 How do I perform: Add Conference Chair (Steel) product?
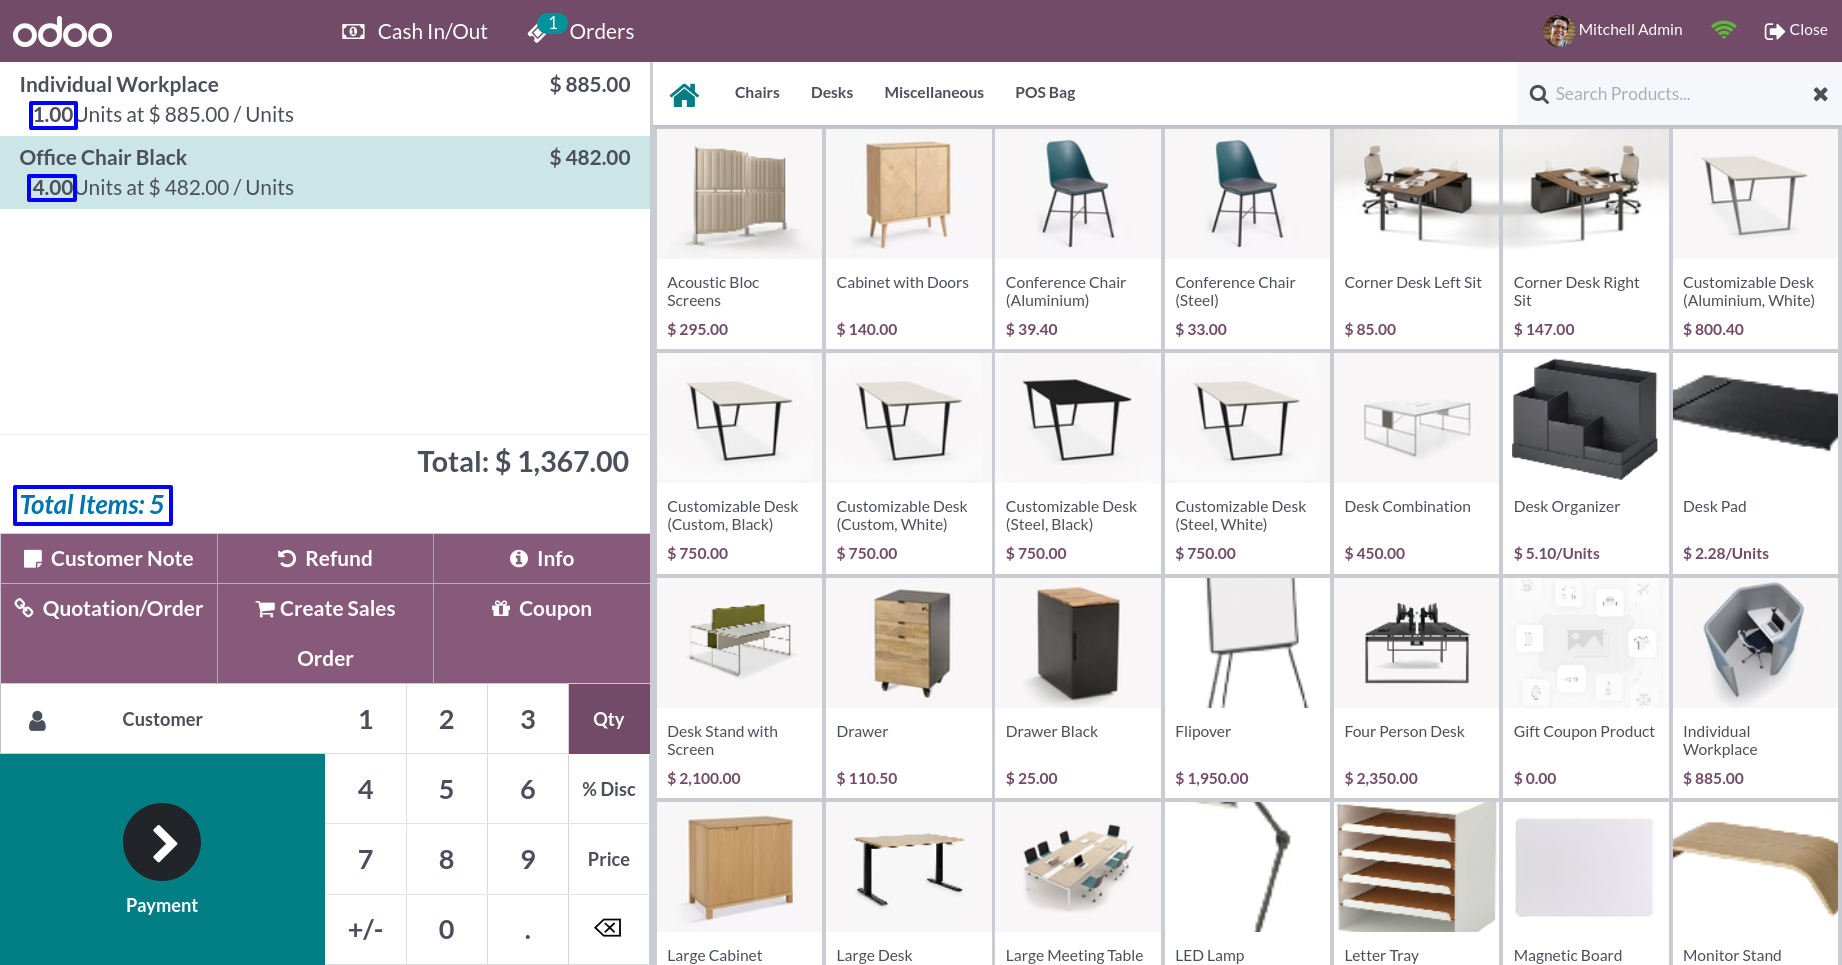point(1247,239)
